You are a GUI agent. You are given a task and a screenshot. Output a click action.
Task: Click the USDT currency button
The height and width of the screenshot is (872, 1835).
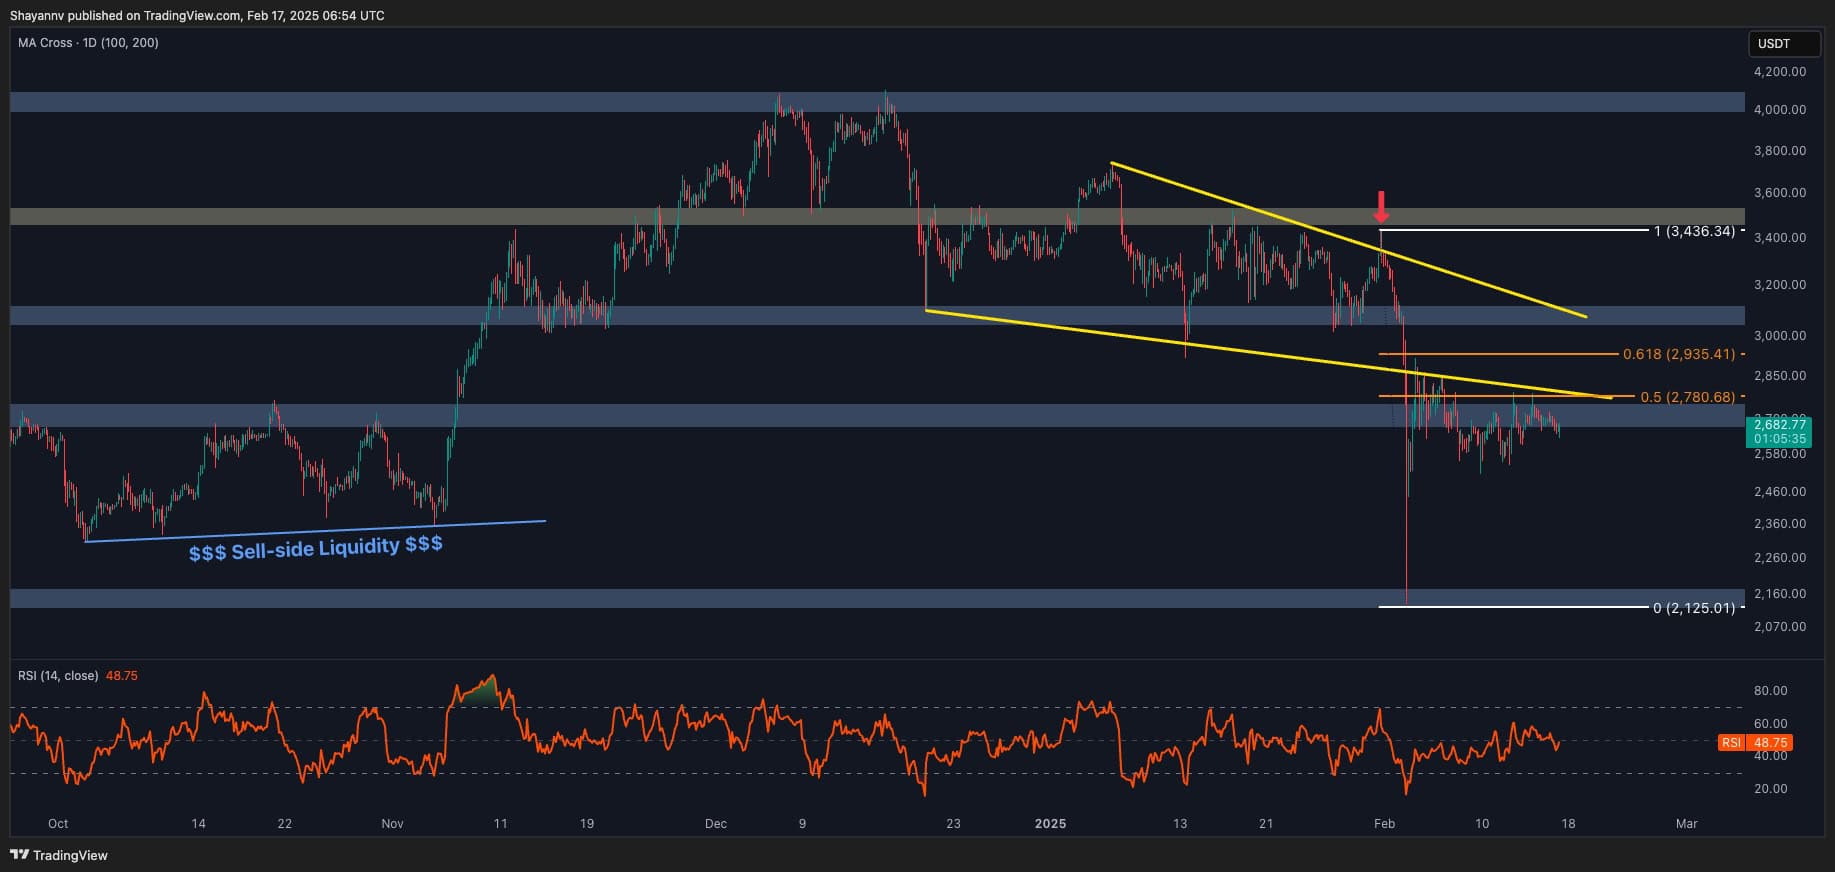coord(1782,44)
